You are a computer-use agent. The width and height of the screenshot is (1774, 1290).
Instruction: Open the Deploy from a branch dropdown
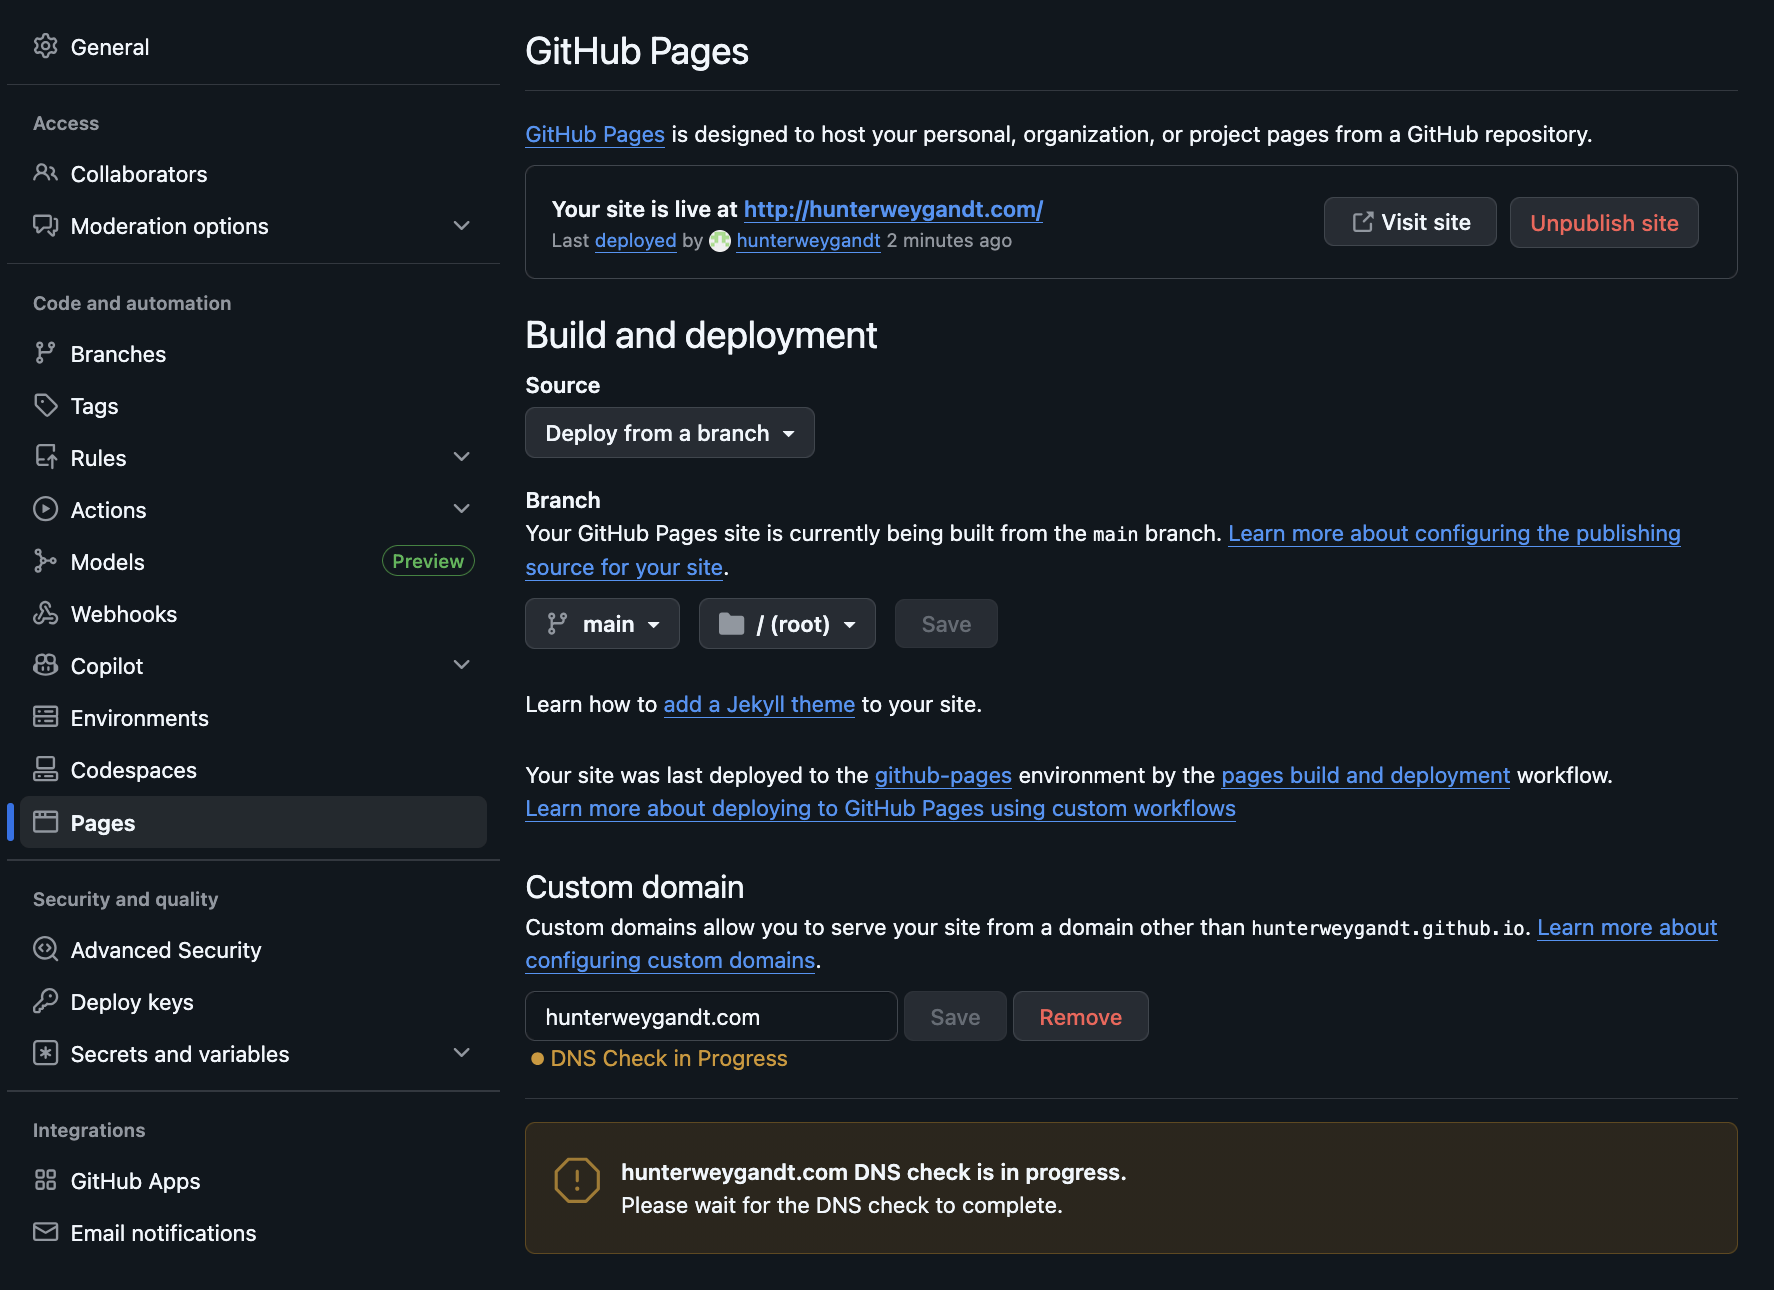[669, 433]
